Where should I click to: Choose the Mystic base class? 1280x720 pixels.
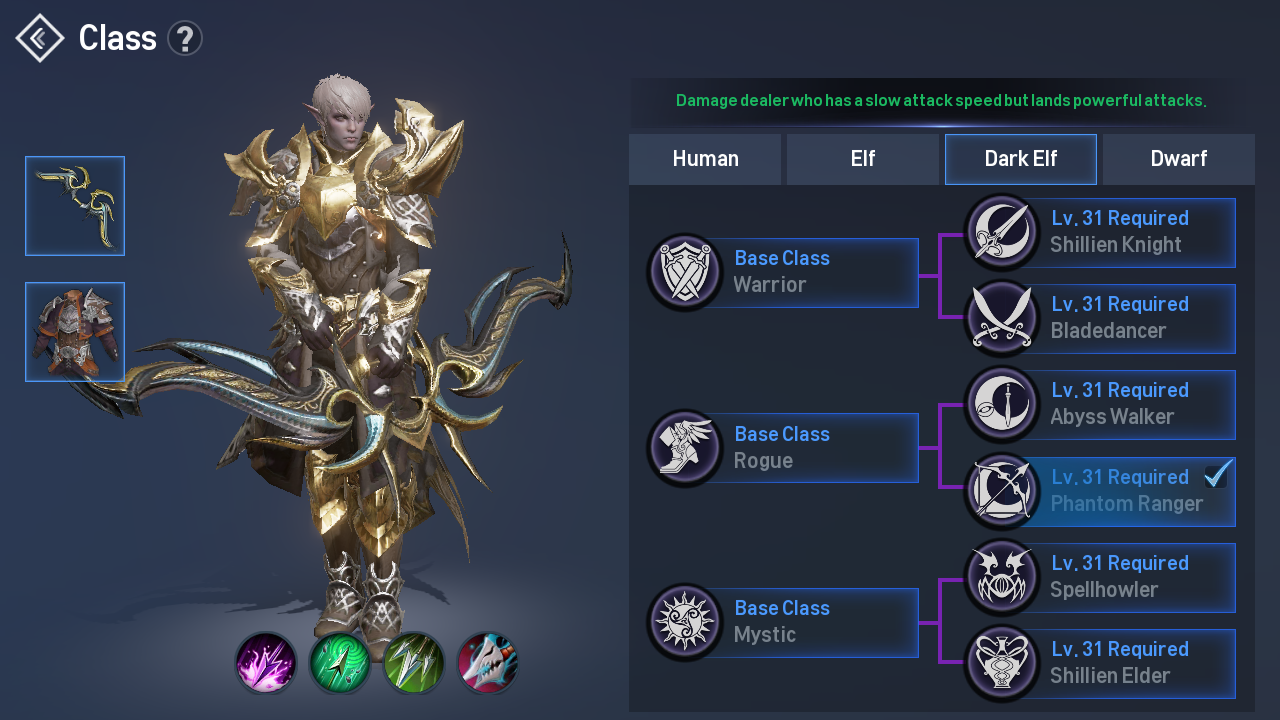pyautogui.click(x=783, y=622)
